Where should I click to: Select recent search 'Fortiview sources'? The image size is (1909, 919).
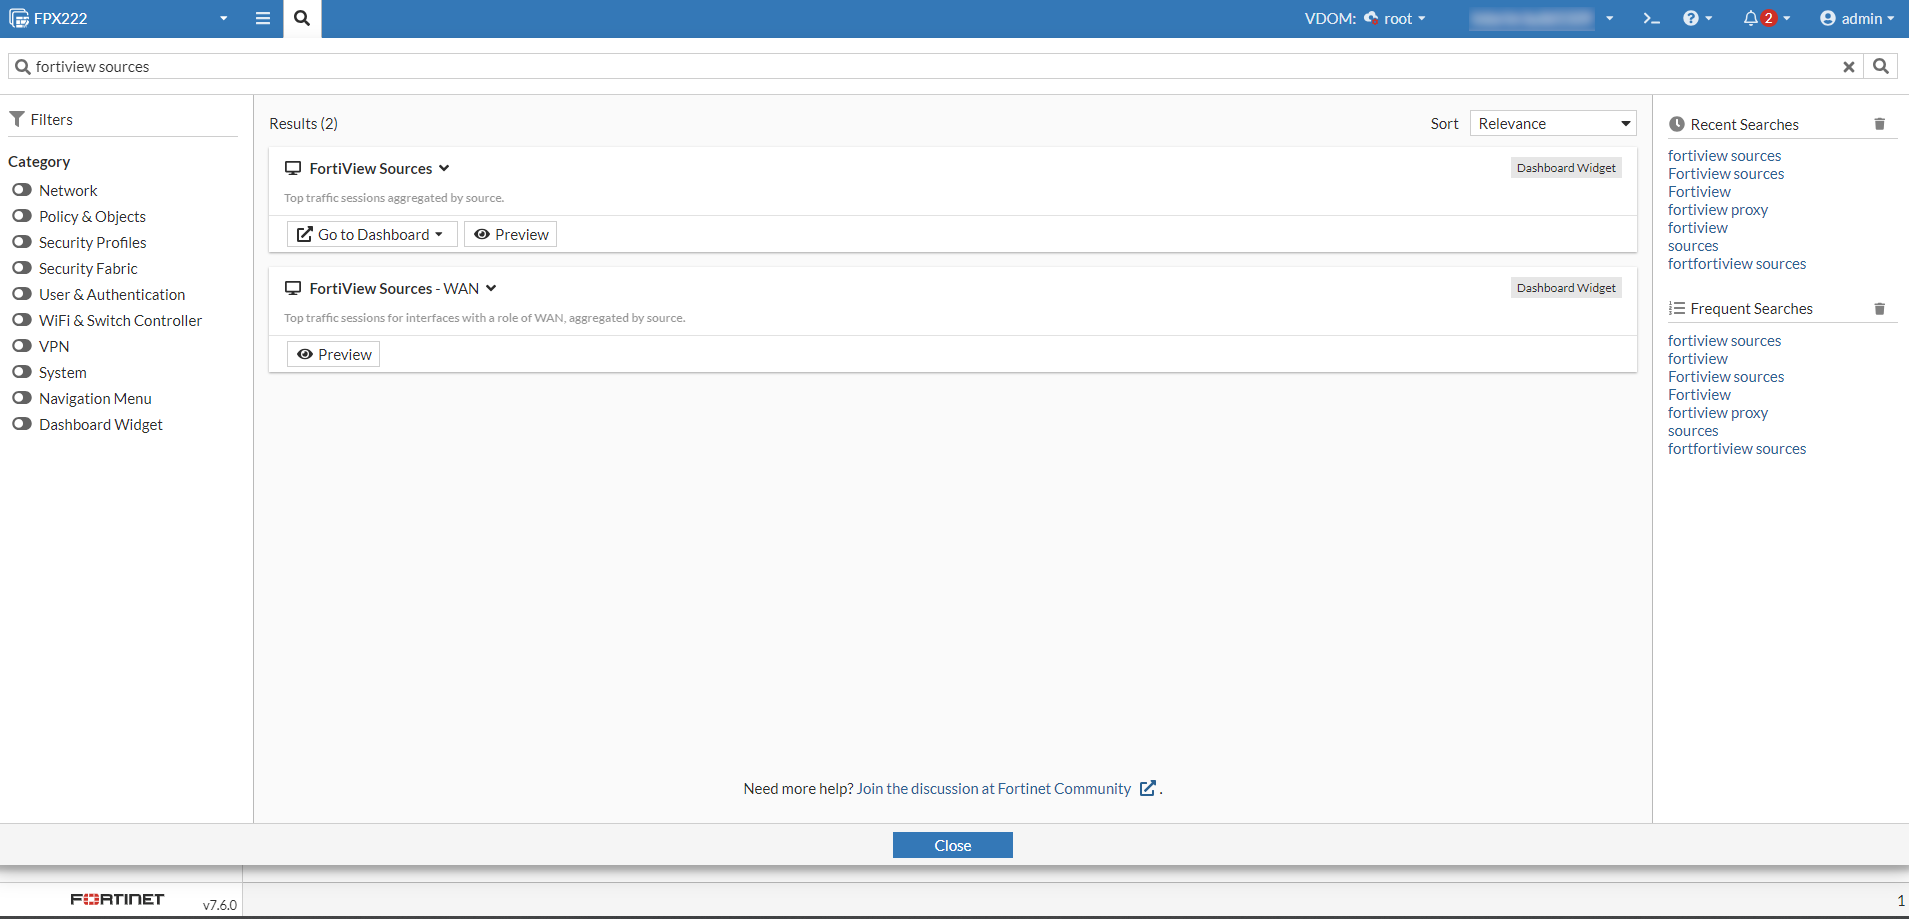1726,174
